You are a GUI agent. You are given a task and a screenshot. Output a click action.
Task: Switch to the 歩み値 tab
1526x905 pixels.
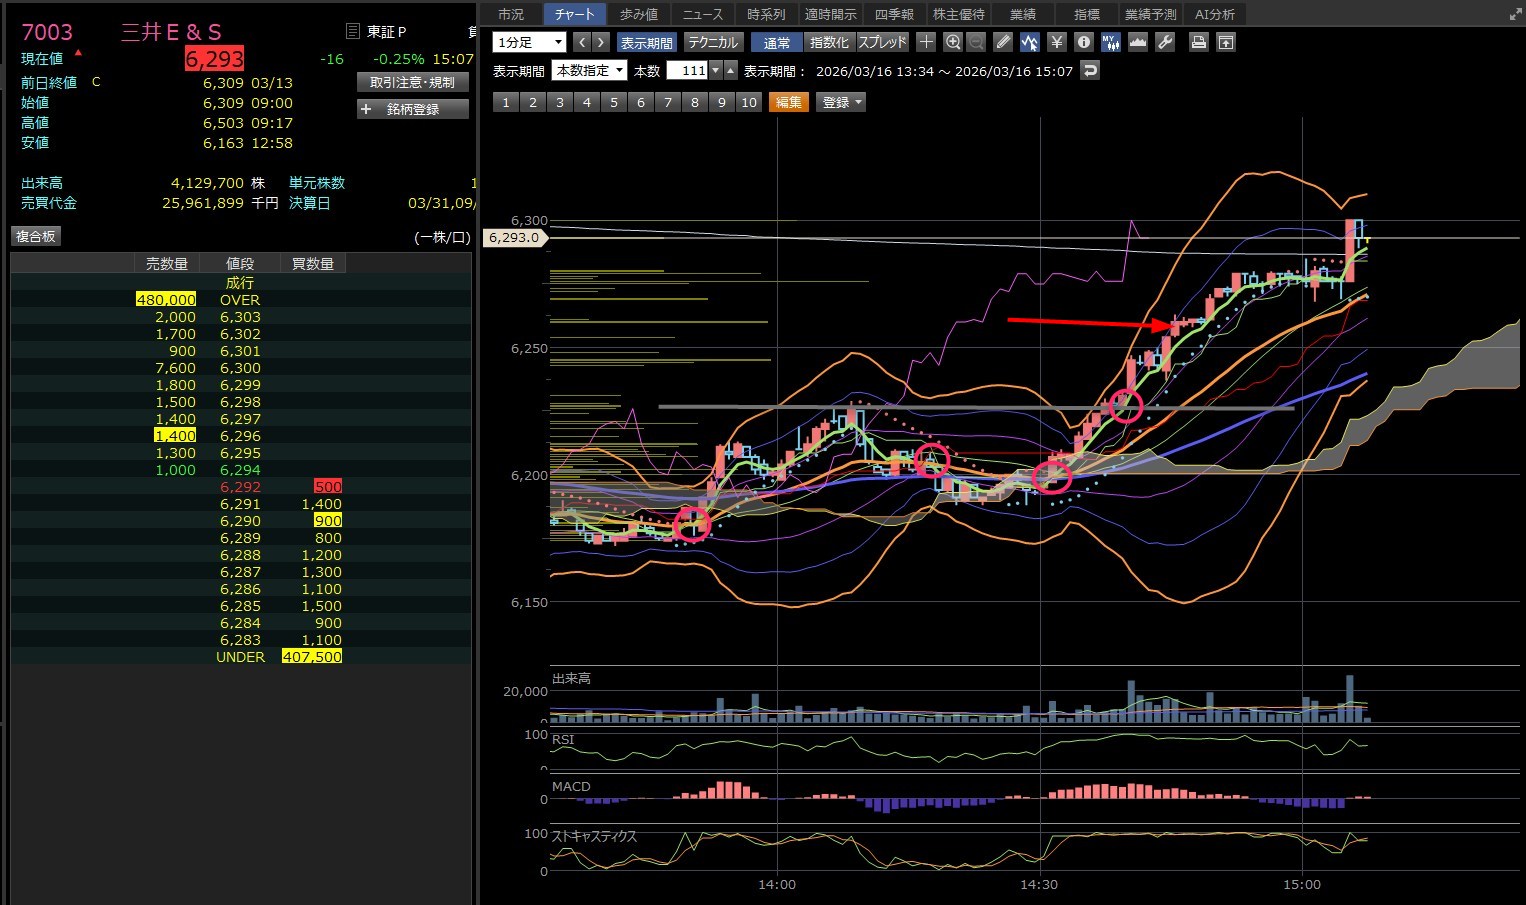[639, 14]
